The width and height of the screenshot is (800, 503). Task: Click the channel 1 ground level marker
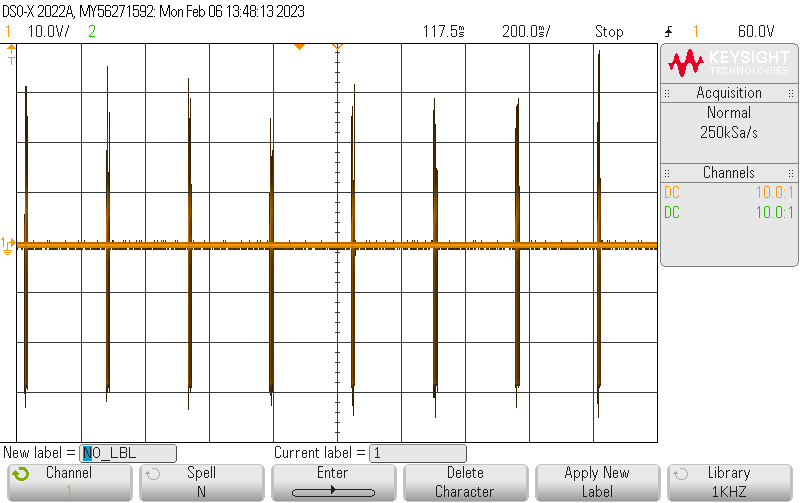click(x=8, y=245)
